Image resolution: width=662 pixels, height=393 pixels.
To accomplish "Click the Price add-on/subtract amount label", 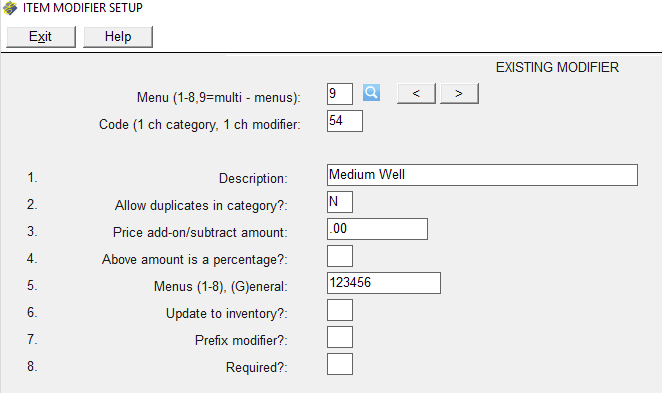I will 200,232.
